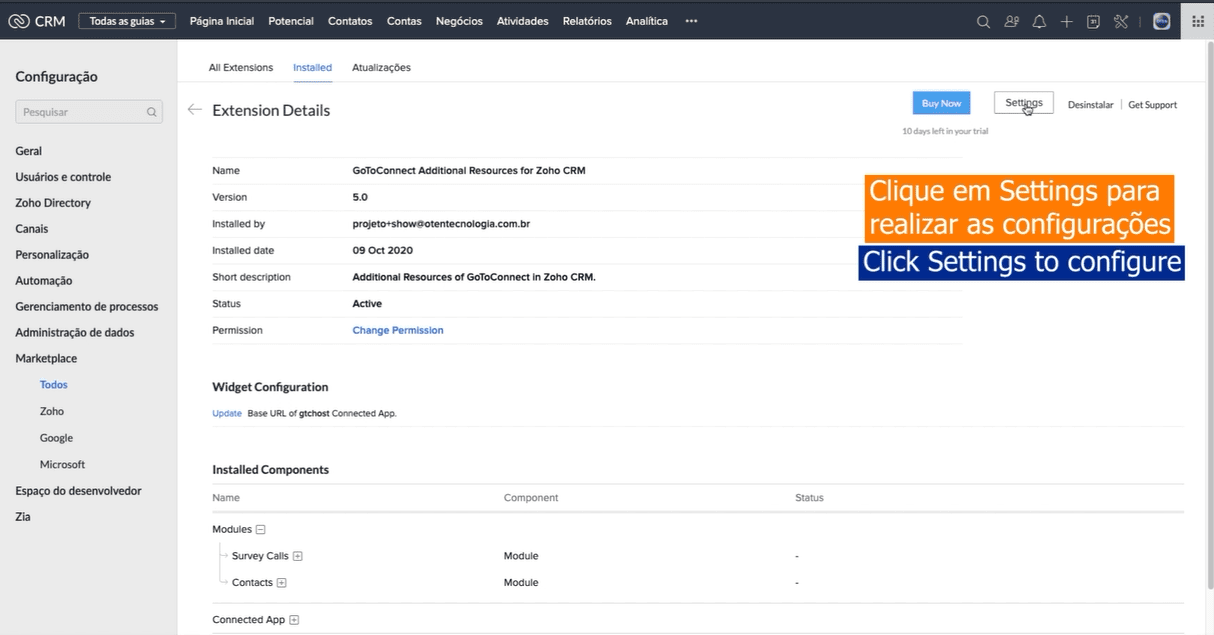This screenshot has width=1214, height=635.
Task: Click the user profile avatar
Action: (1161, 21)
